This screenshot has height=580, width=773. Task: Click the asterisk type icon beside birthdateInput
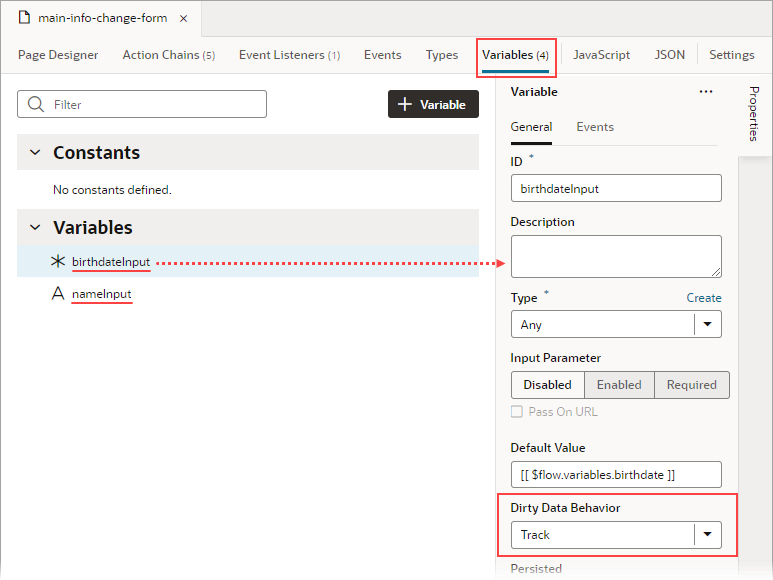click(58, 261)
